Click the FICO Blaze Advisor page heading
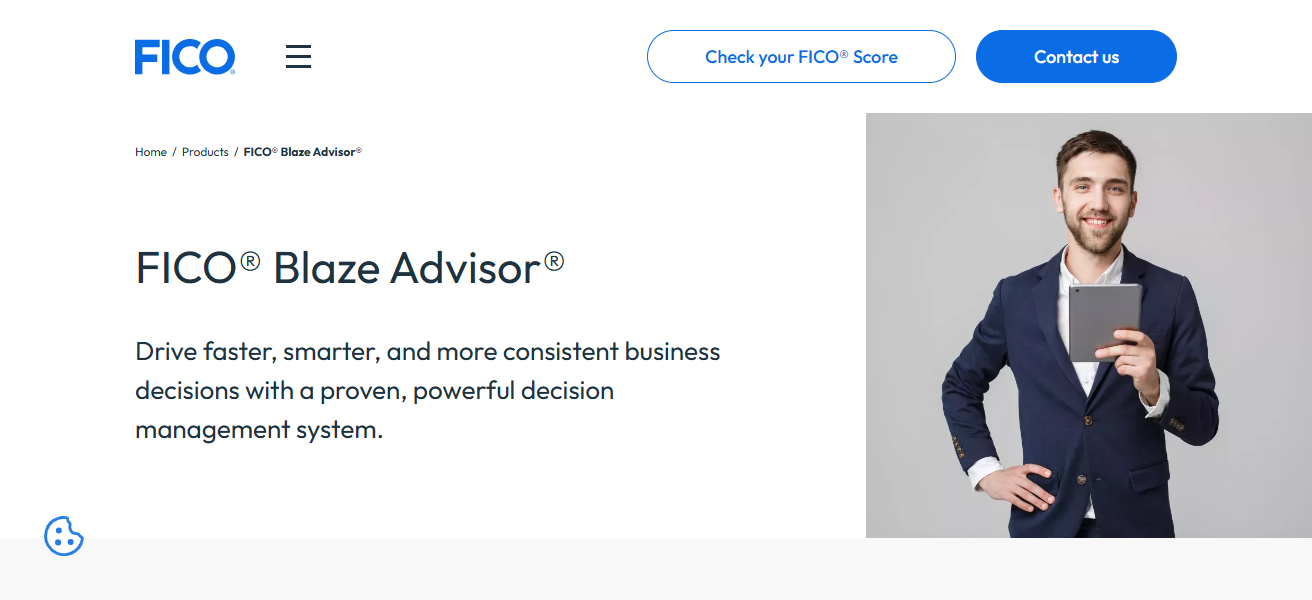 tap(348, 268)
